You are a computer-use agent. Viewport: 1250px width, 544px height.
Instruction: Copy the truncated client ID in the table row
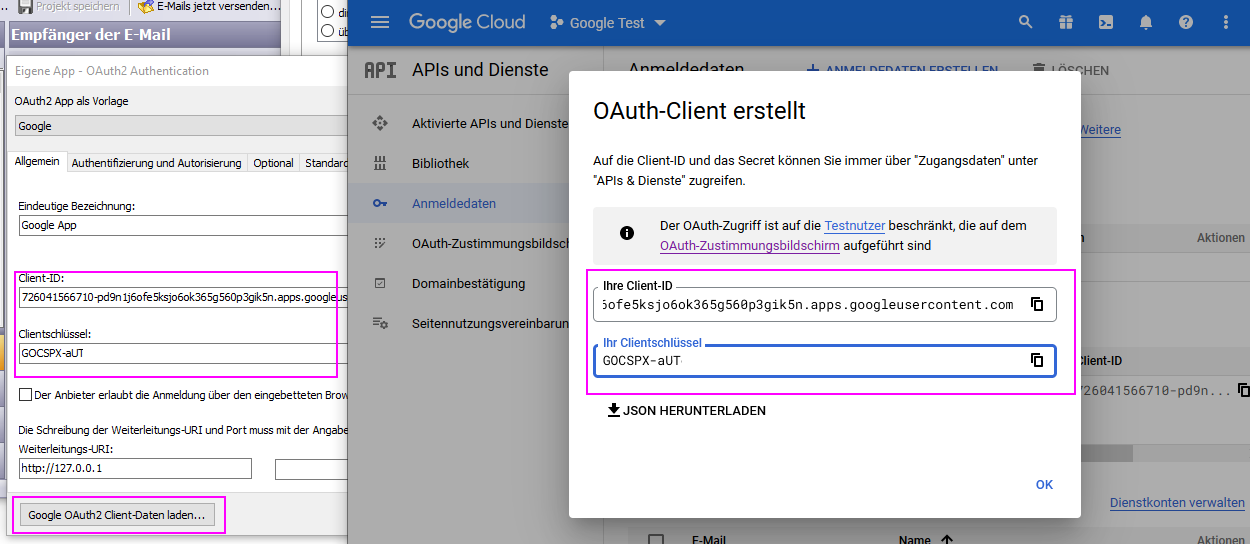tap(1243, 389)
